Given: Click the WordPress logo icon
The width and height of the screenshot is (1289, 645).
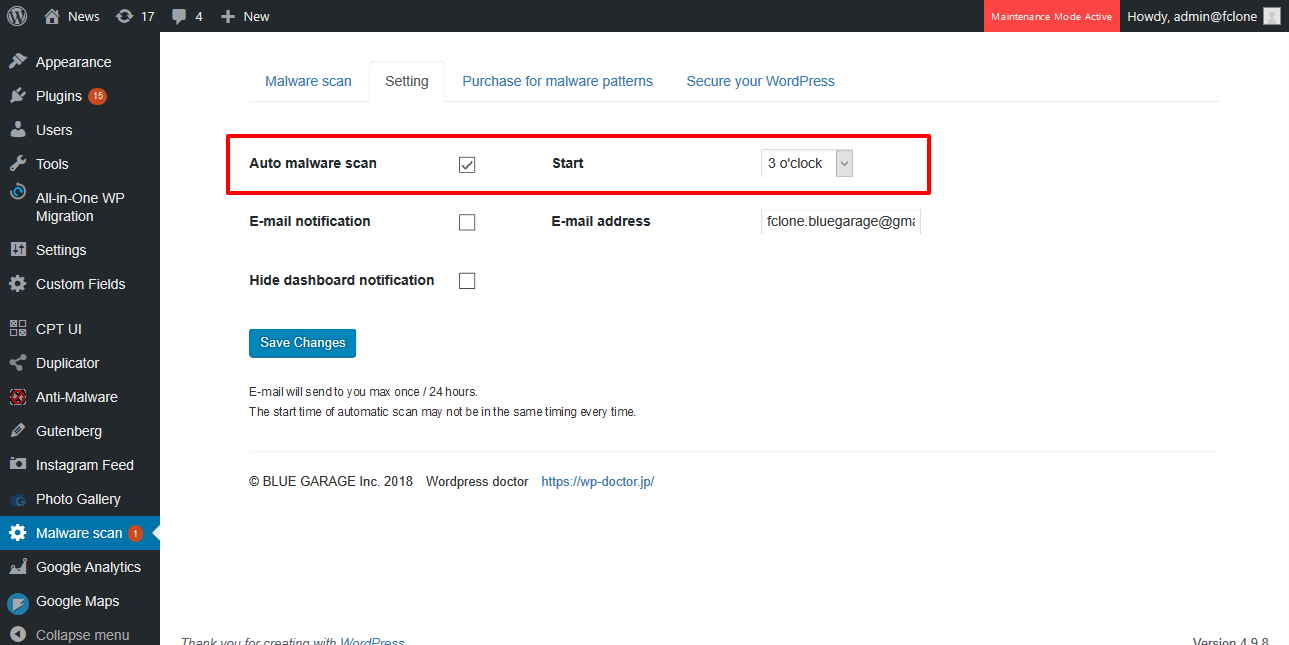Looking at the screenshot, I should point(17,16).
